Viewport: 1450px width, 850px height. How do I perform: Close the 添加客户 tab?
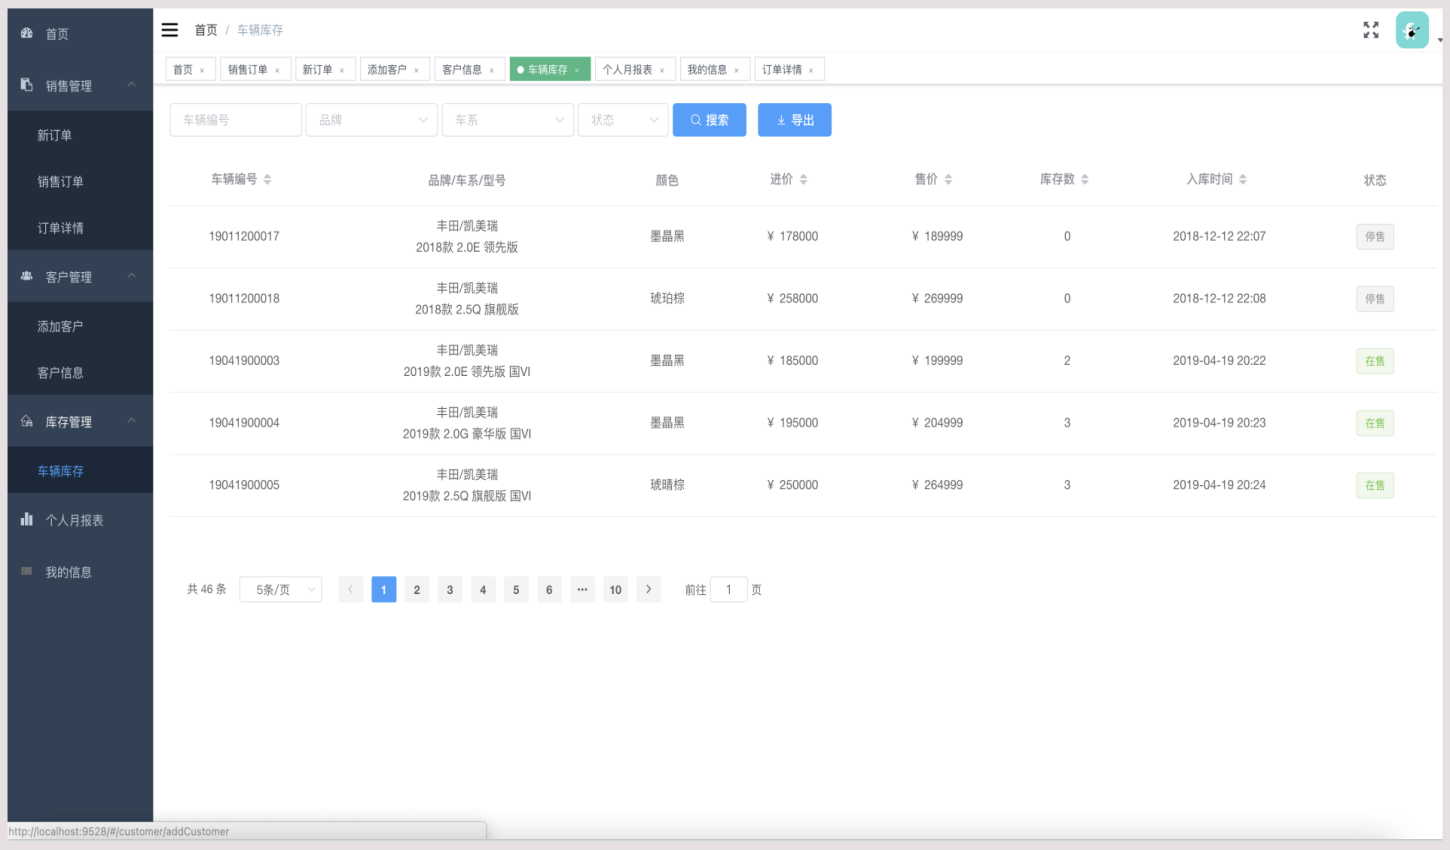click(x=416, y=70)
